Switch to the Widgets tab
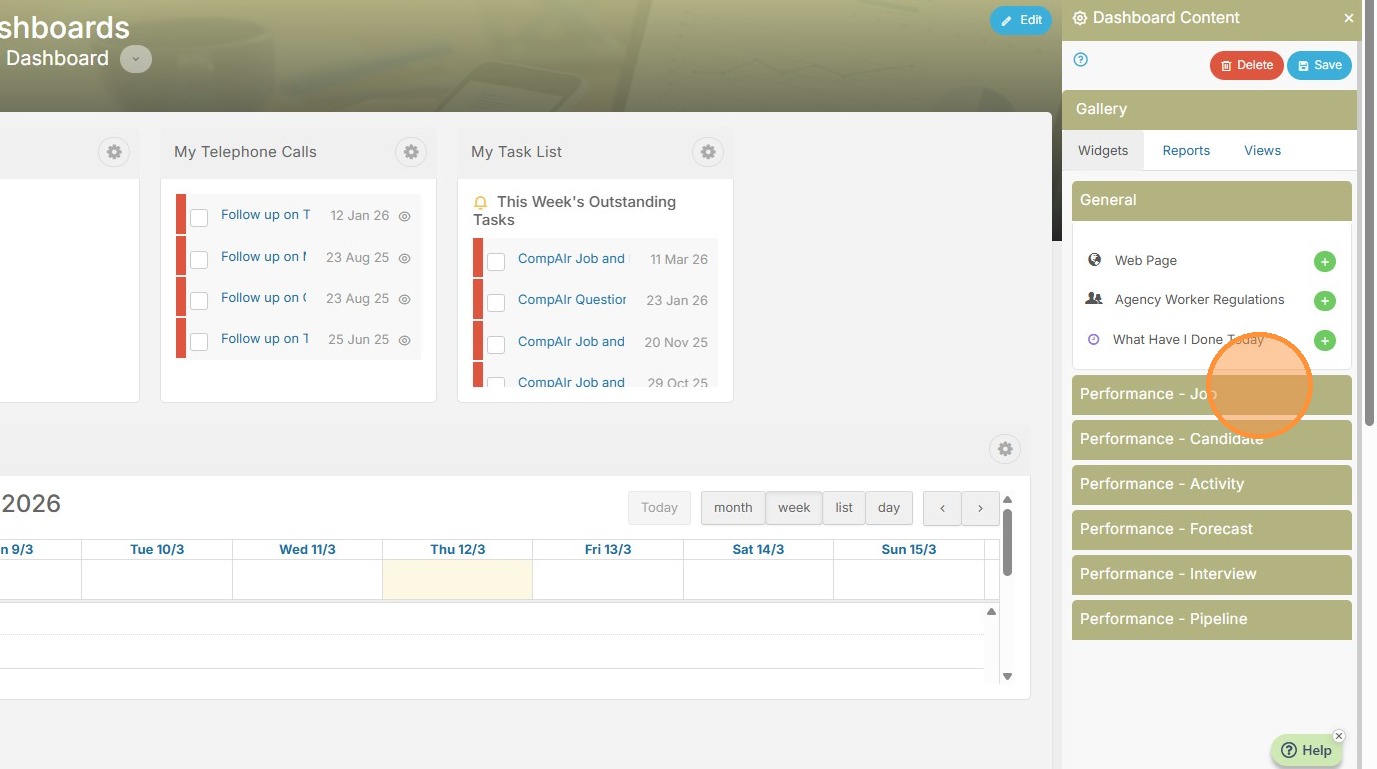 point(1103,151)
